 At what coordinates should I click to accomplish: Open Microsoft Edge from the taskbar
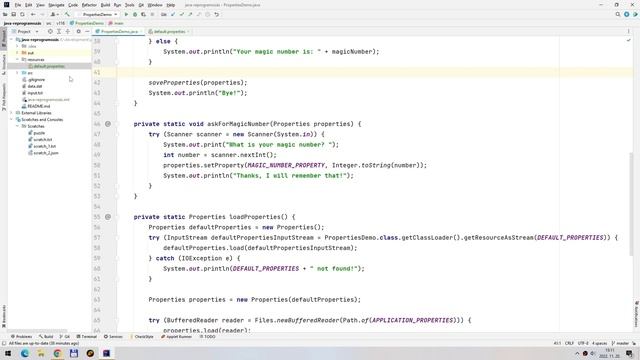click(x=24, y=353)
